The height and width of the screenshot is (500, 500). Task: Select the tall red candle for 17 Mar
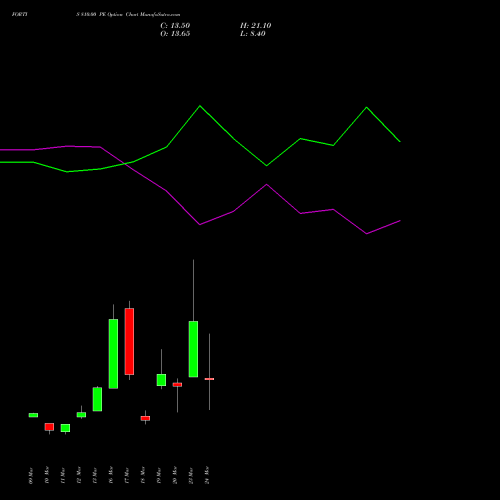tap(129, 341)
